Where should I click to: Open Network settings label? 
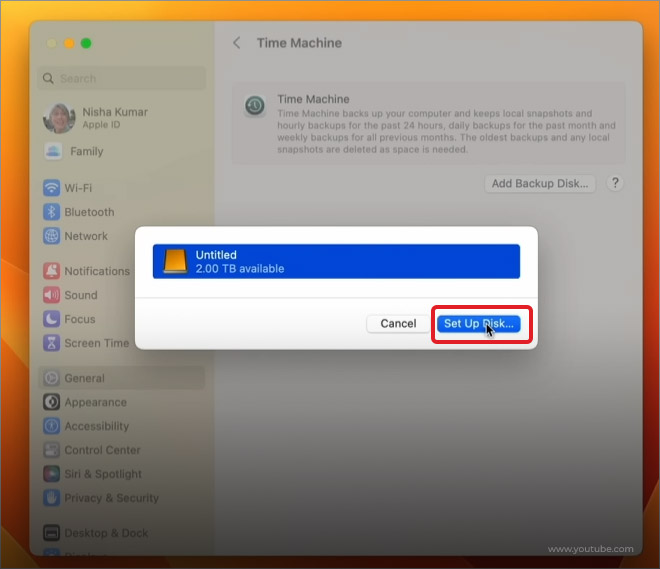pos(86,236)
